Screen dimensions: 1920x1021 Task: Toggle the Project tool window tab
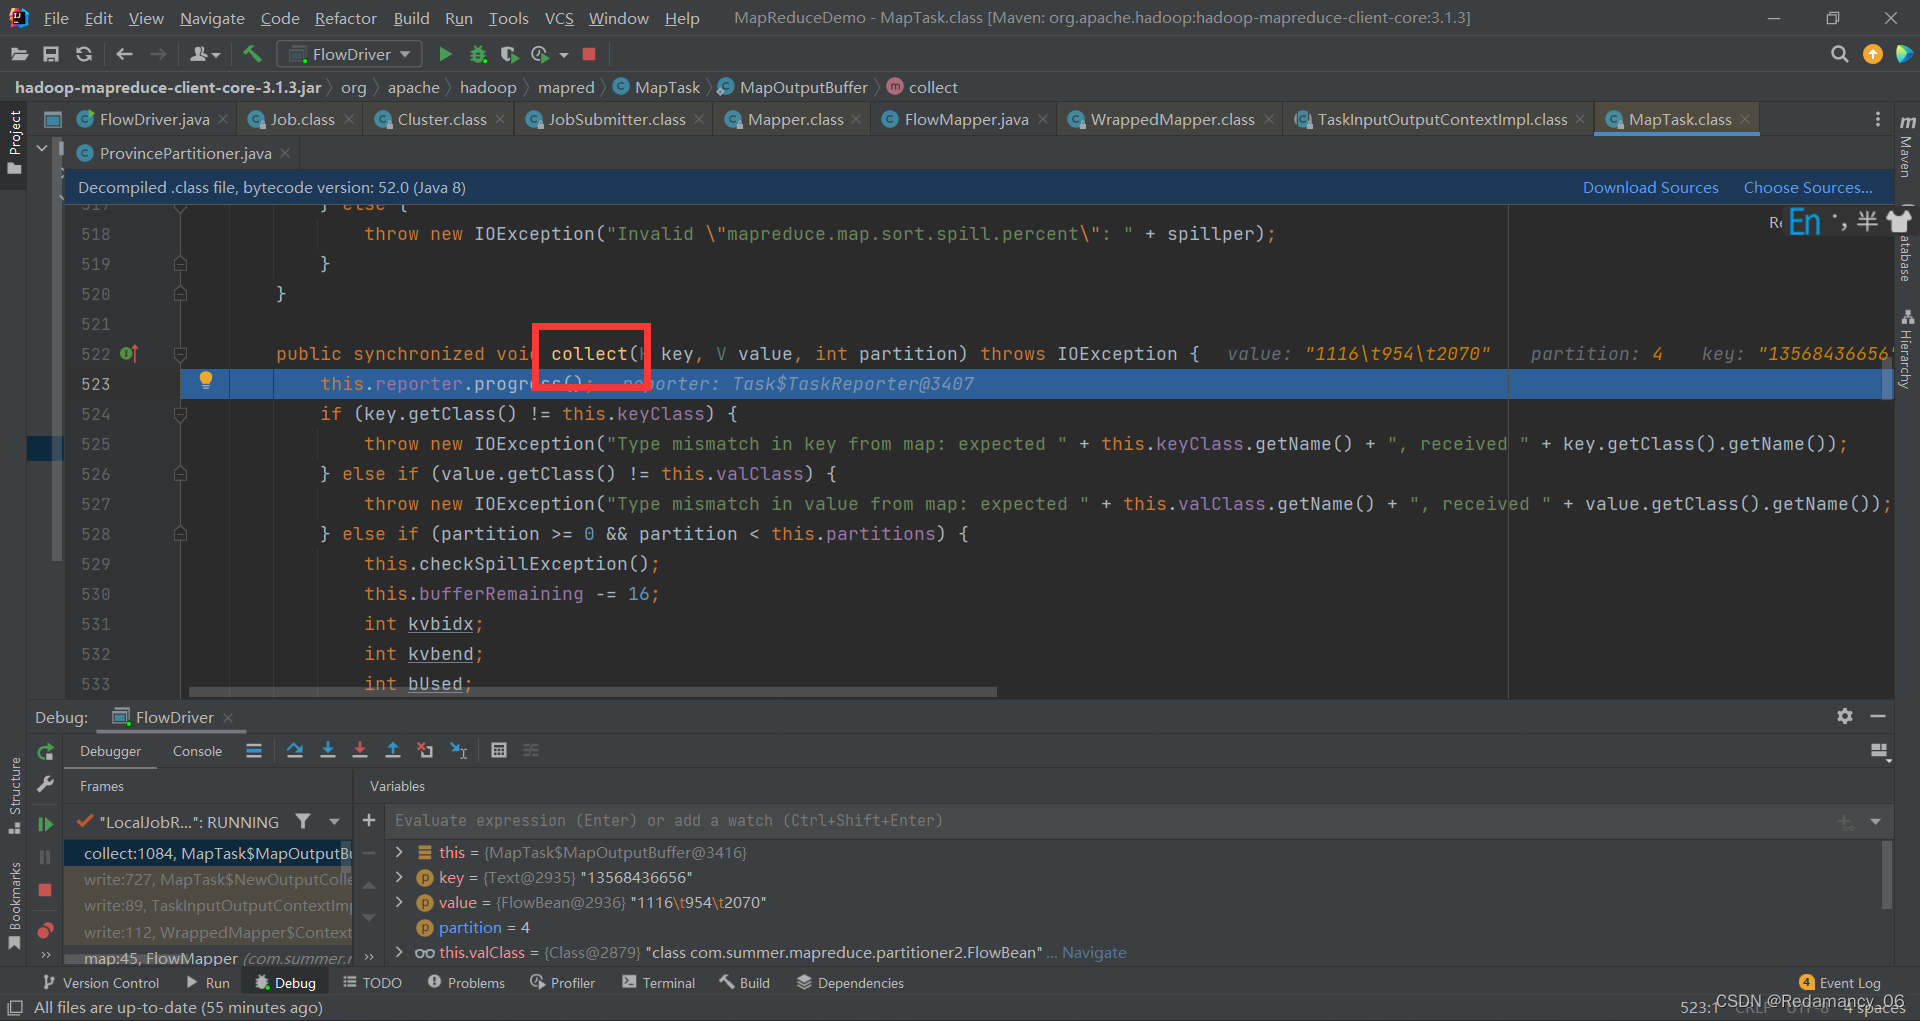click(14, 143)
